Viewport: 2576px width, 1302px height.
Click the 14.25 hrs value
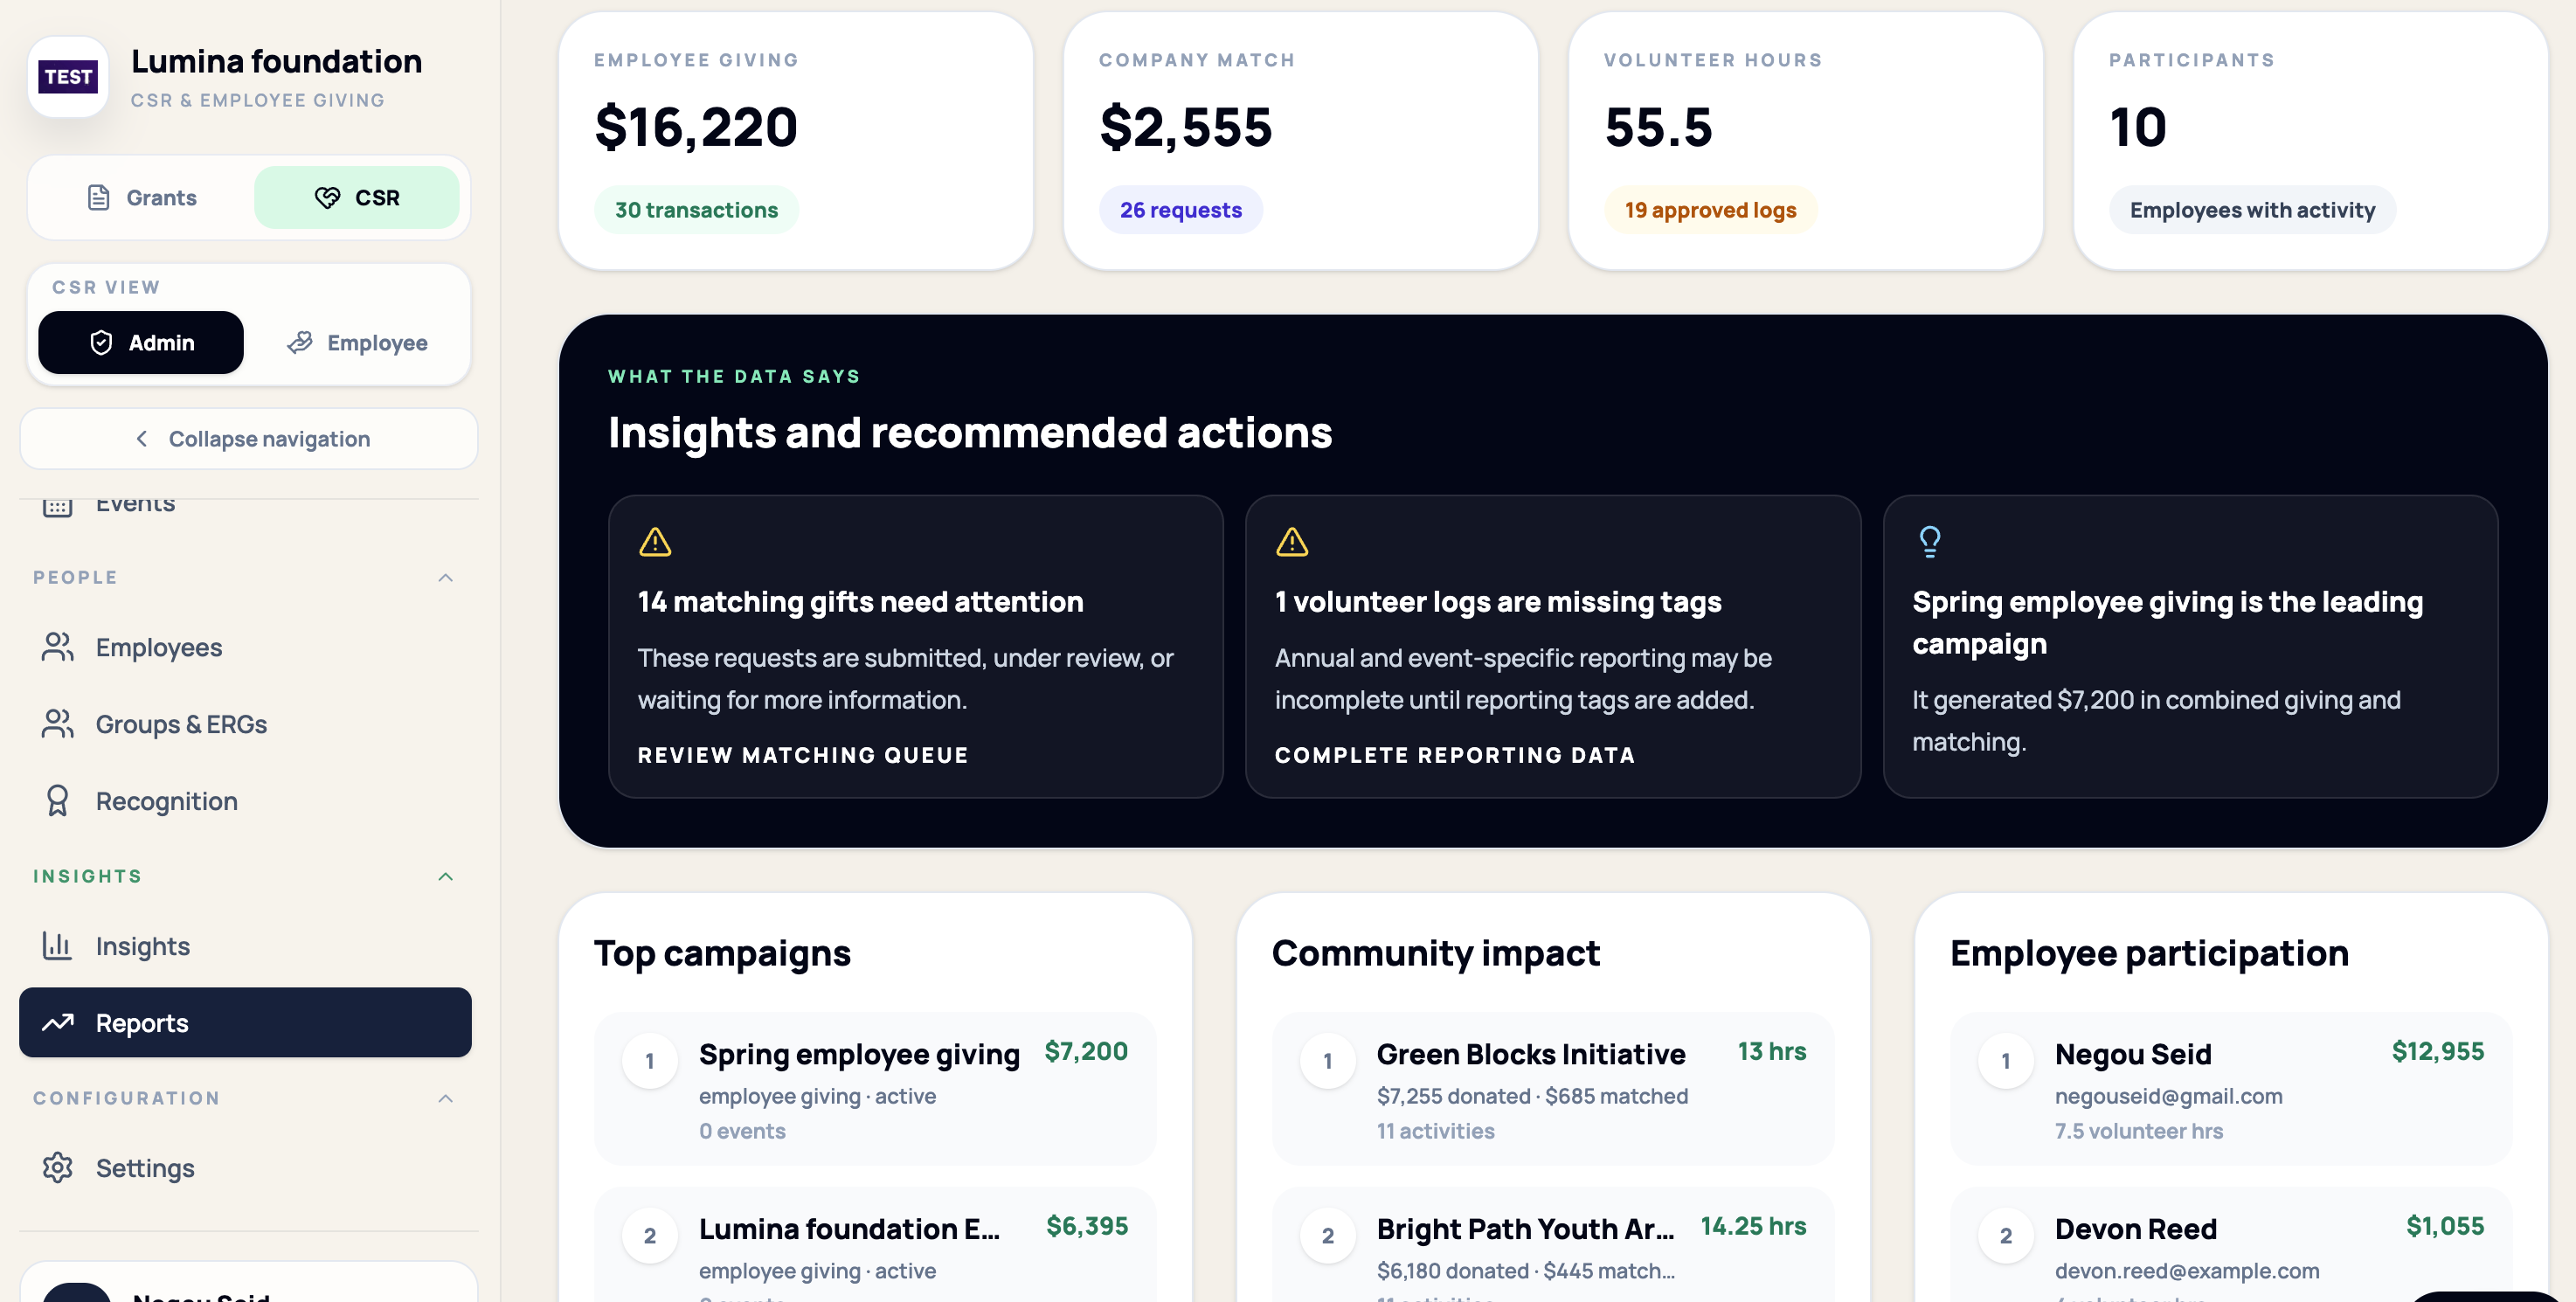pos(1753,1227)
